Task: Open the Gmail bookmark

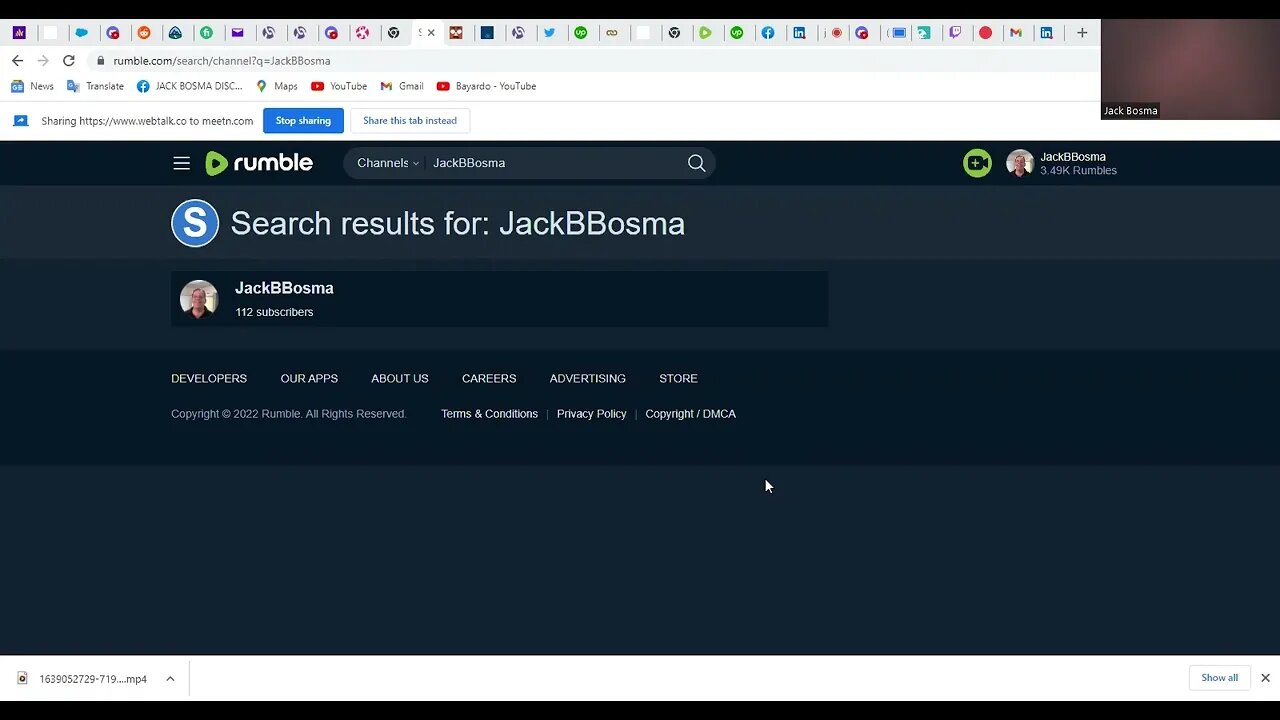Action: (402, 86)
